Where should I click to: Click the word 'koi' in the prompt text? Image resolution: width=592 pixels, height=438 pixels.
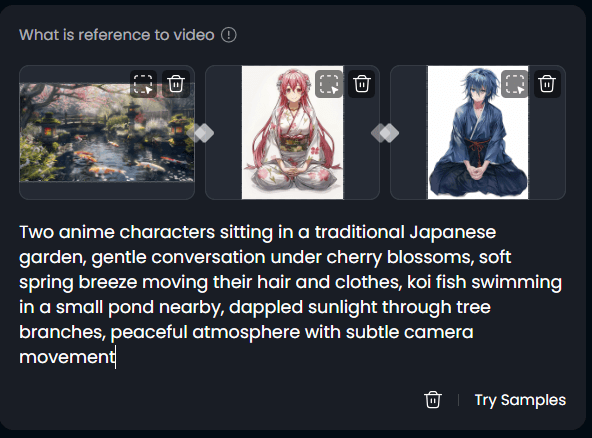[x=419, y=282]
